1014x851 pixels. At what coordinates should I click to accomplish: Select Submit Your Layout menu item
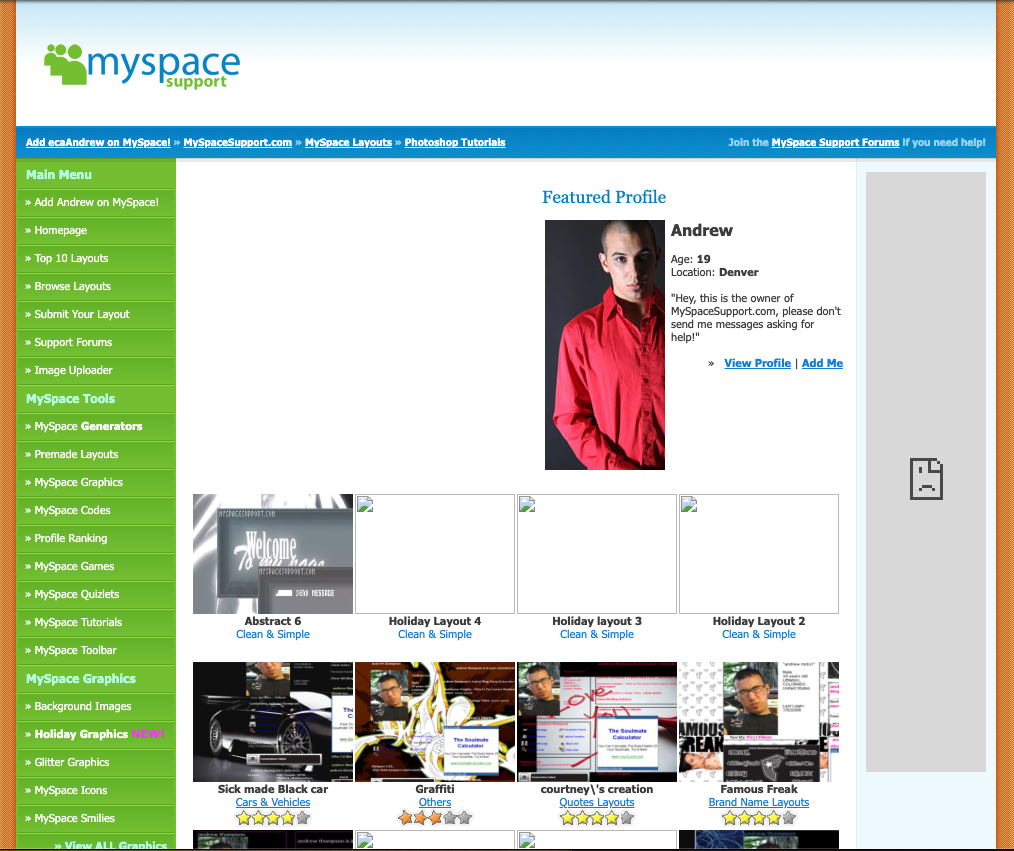[x=96, y=314]
